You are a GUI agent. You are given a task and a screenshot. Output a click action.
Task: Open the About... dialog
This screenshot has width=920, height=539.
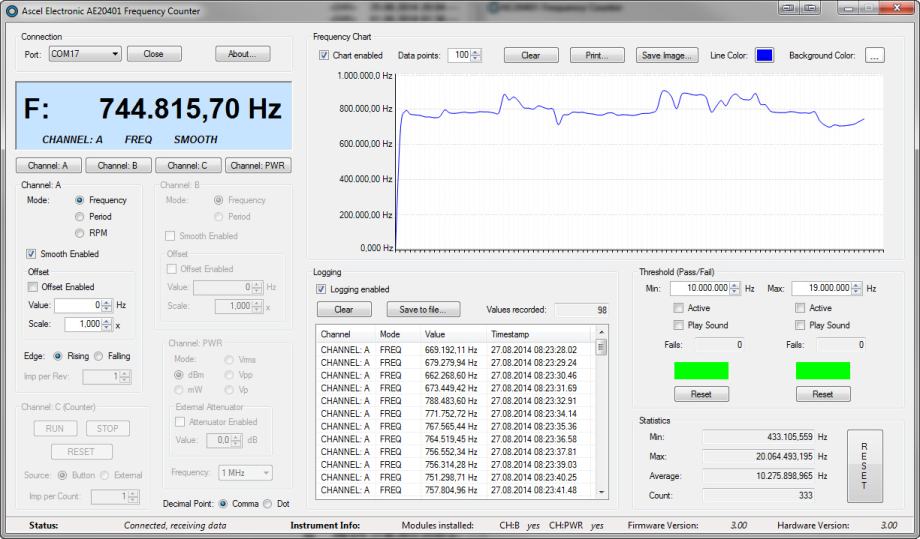click(242, 54)
